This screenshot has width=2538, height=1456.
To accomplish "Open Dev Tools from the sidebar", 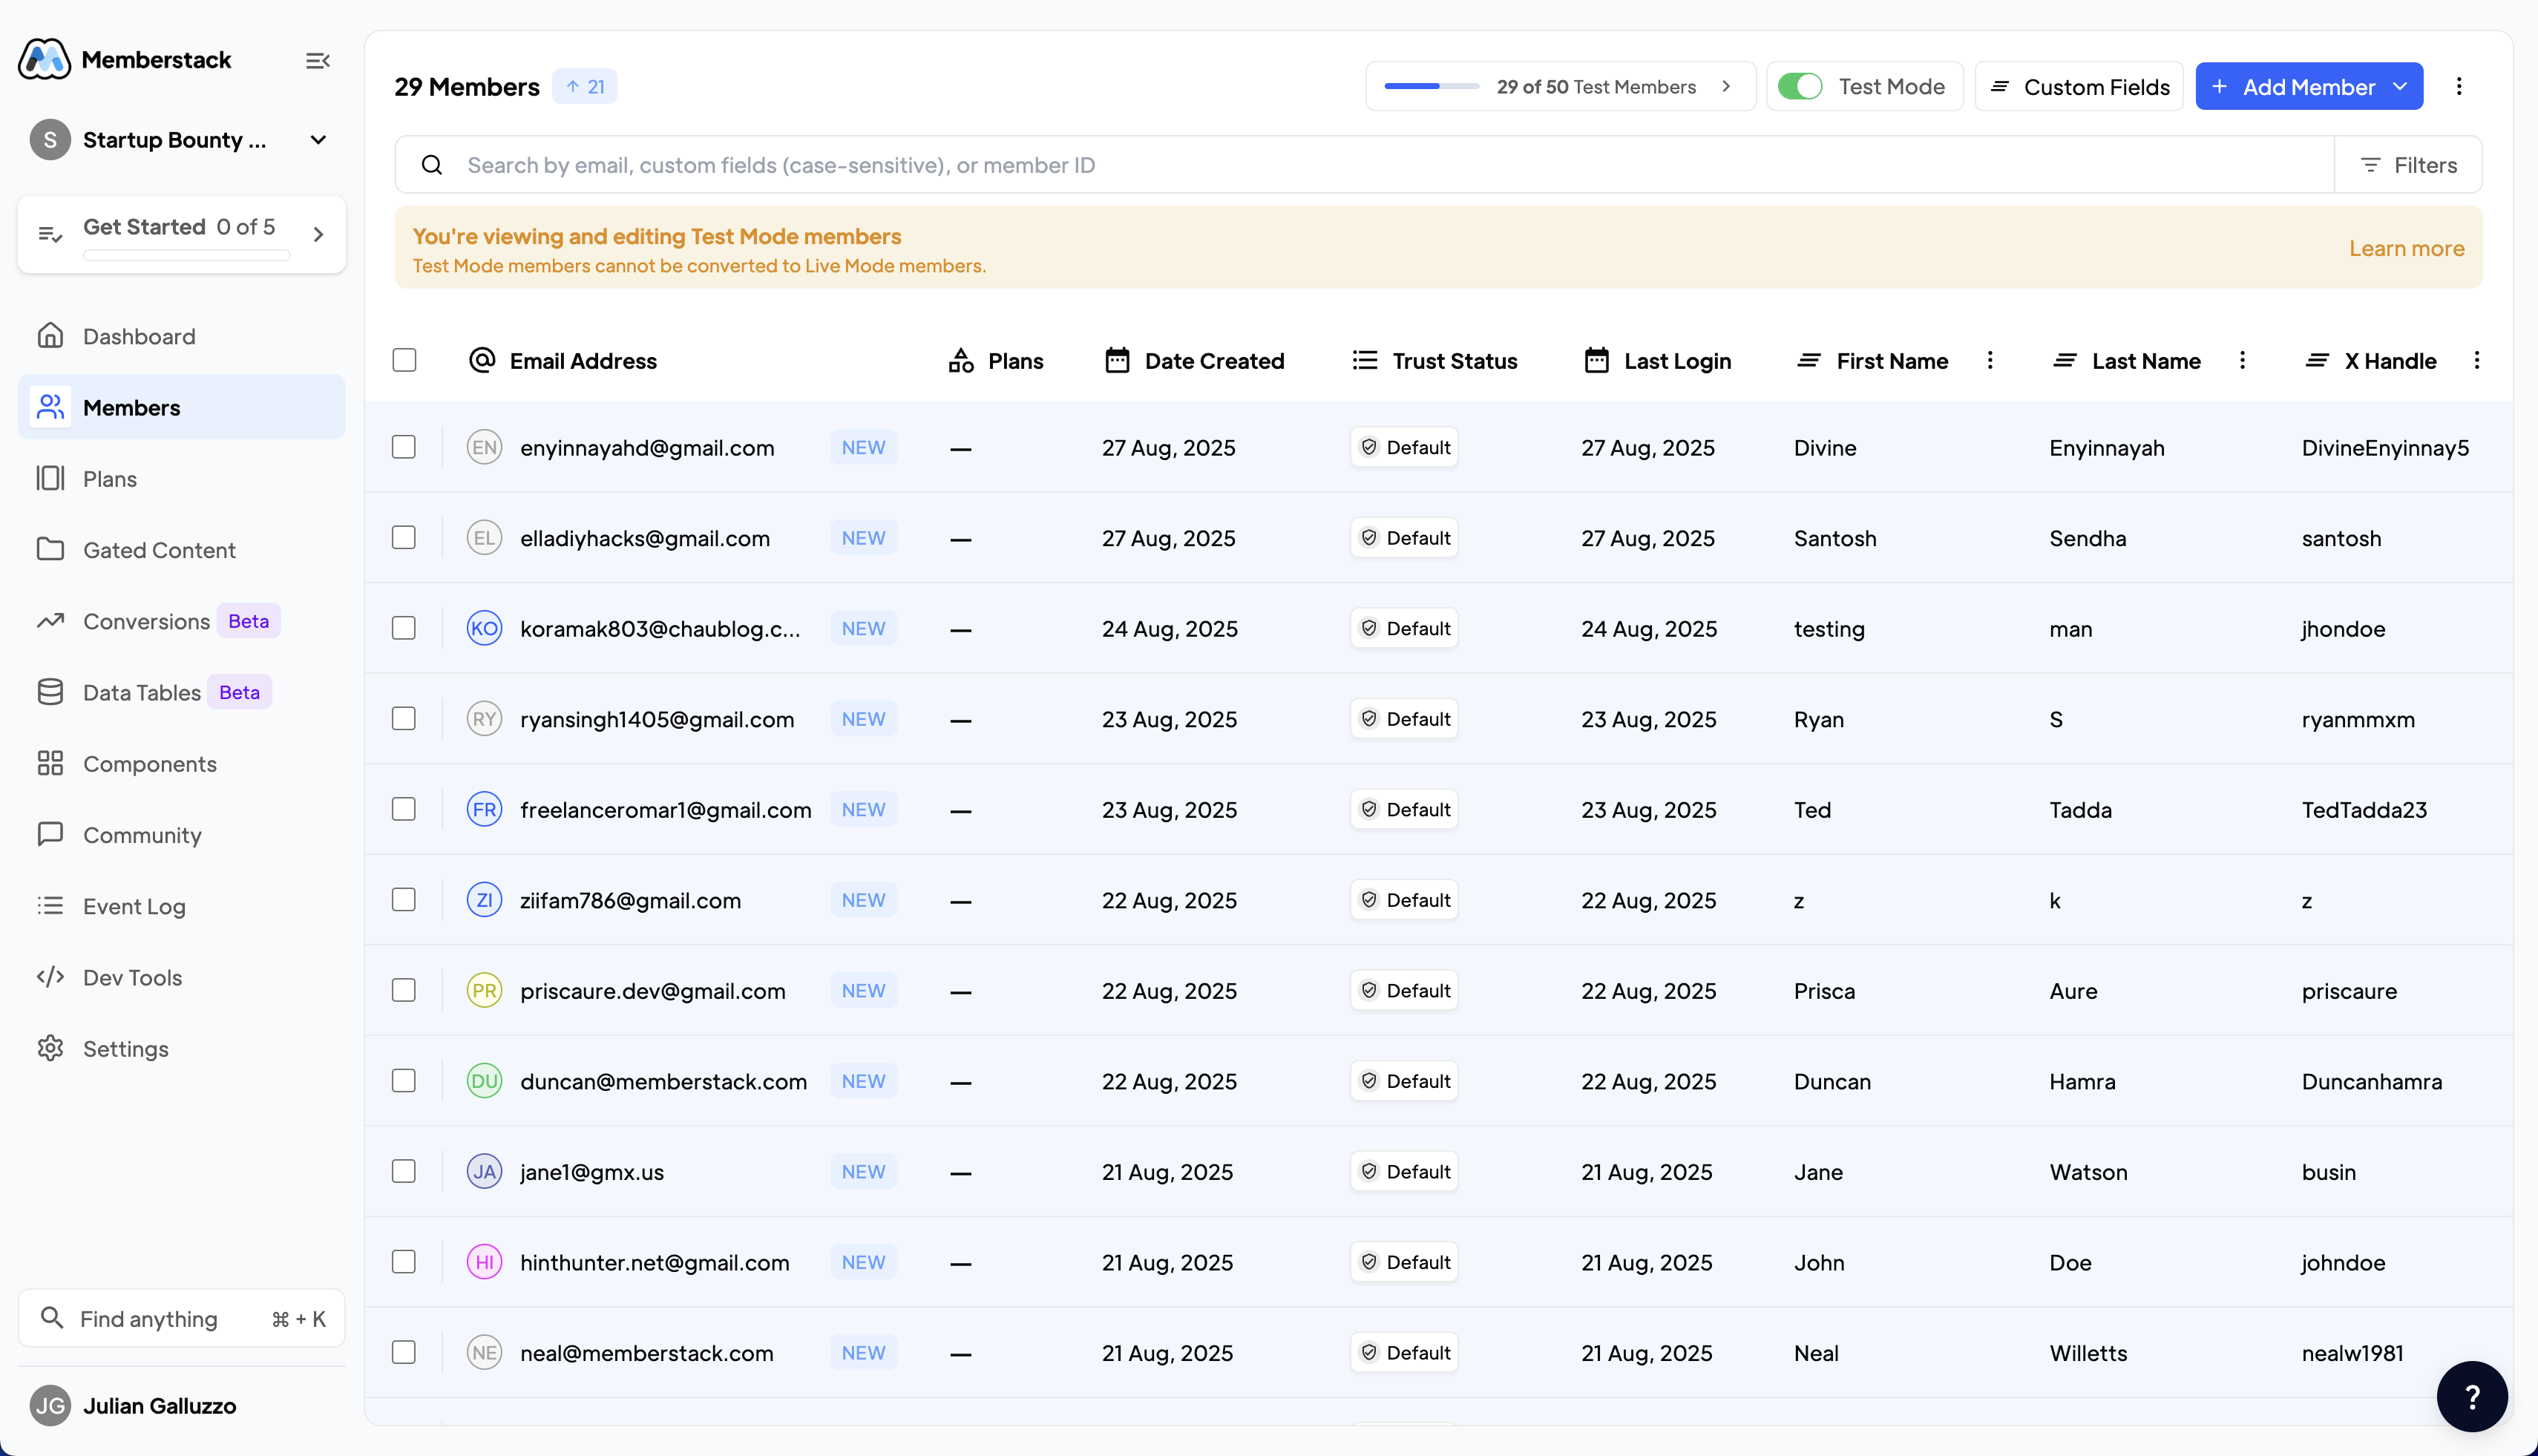I will [182, 978].
